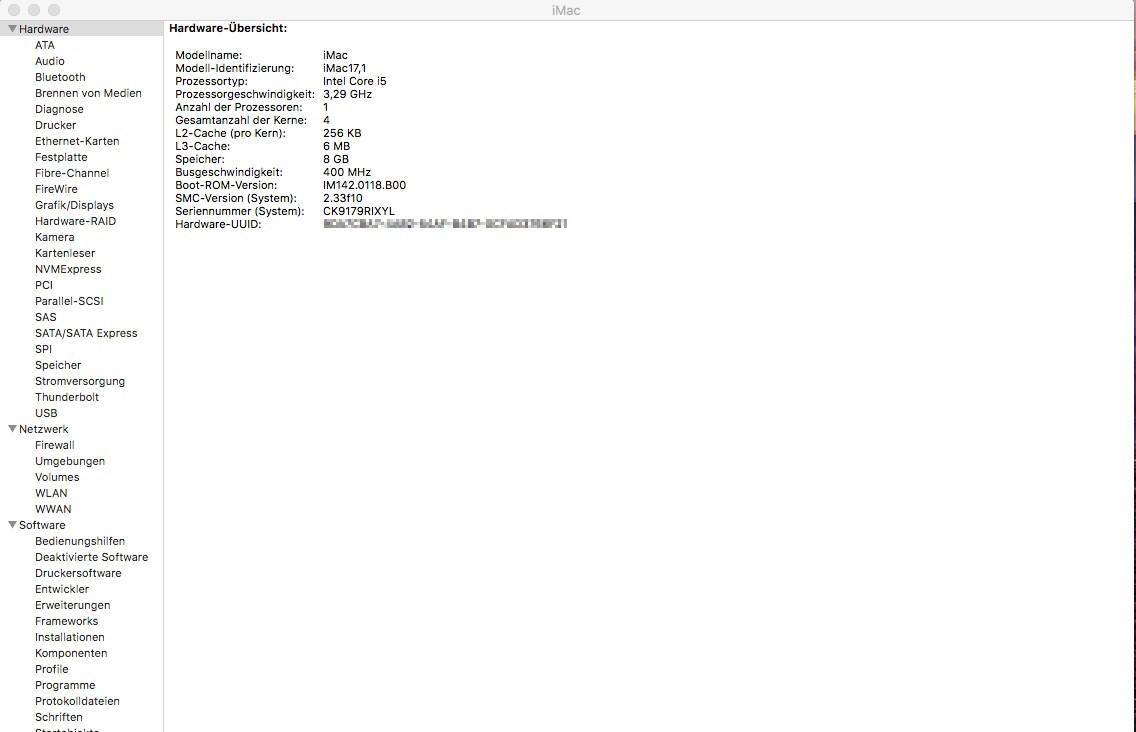Screen dimensions: 1136x732
Task: Open the Firewall entry
Action: tap(54, 445)
